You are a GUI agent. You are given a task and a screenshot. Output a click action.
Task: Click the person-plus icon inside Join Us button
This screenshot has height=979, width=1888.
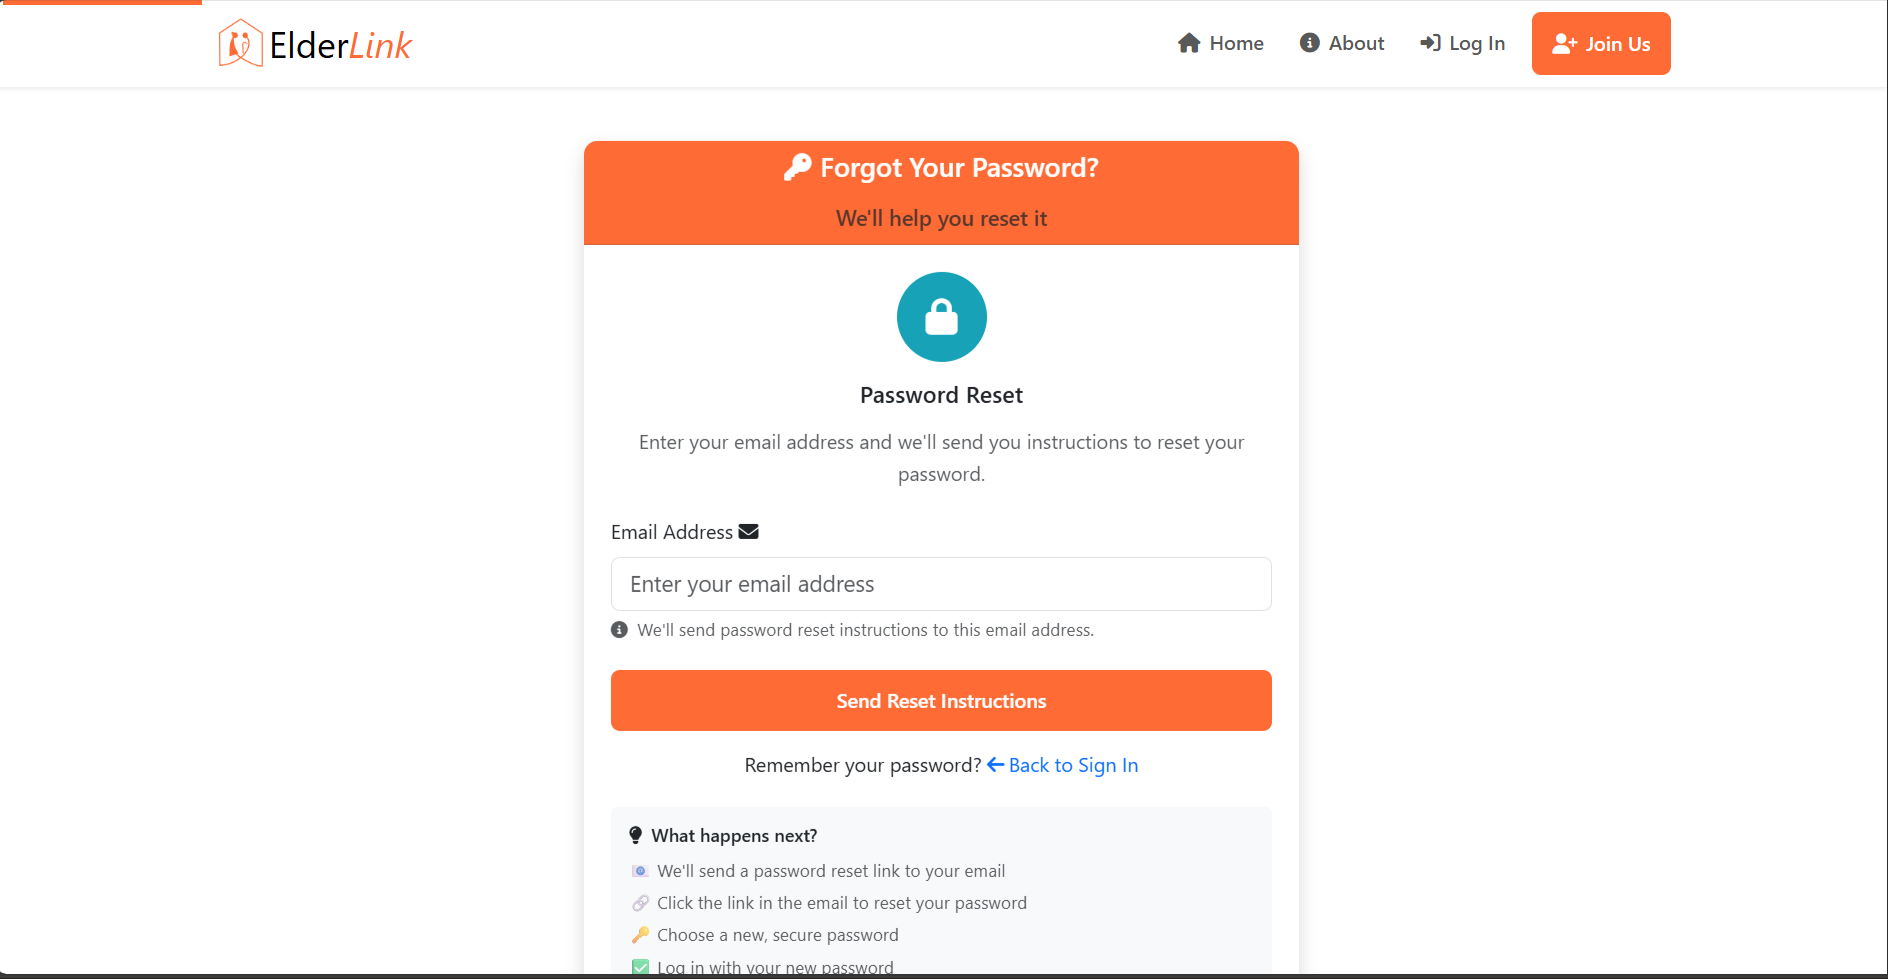pos(1563,43)
